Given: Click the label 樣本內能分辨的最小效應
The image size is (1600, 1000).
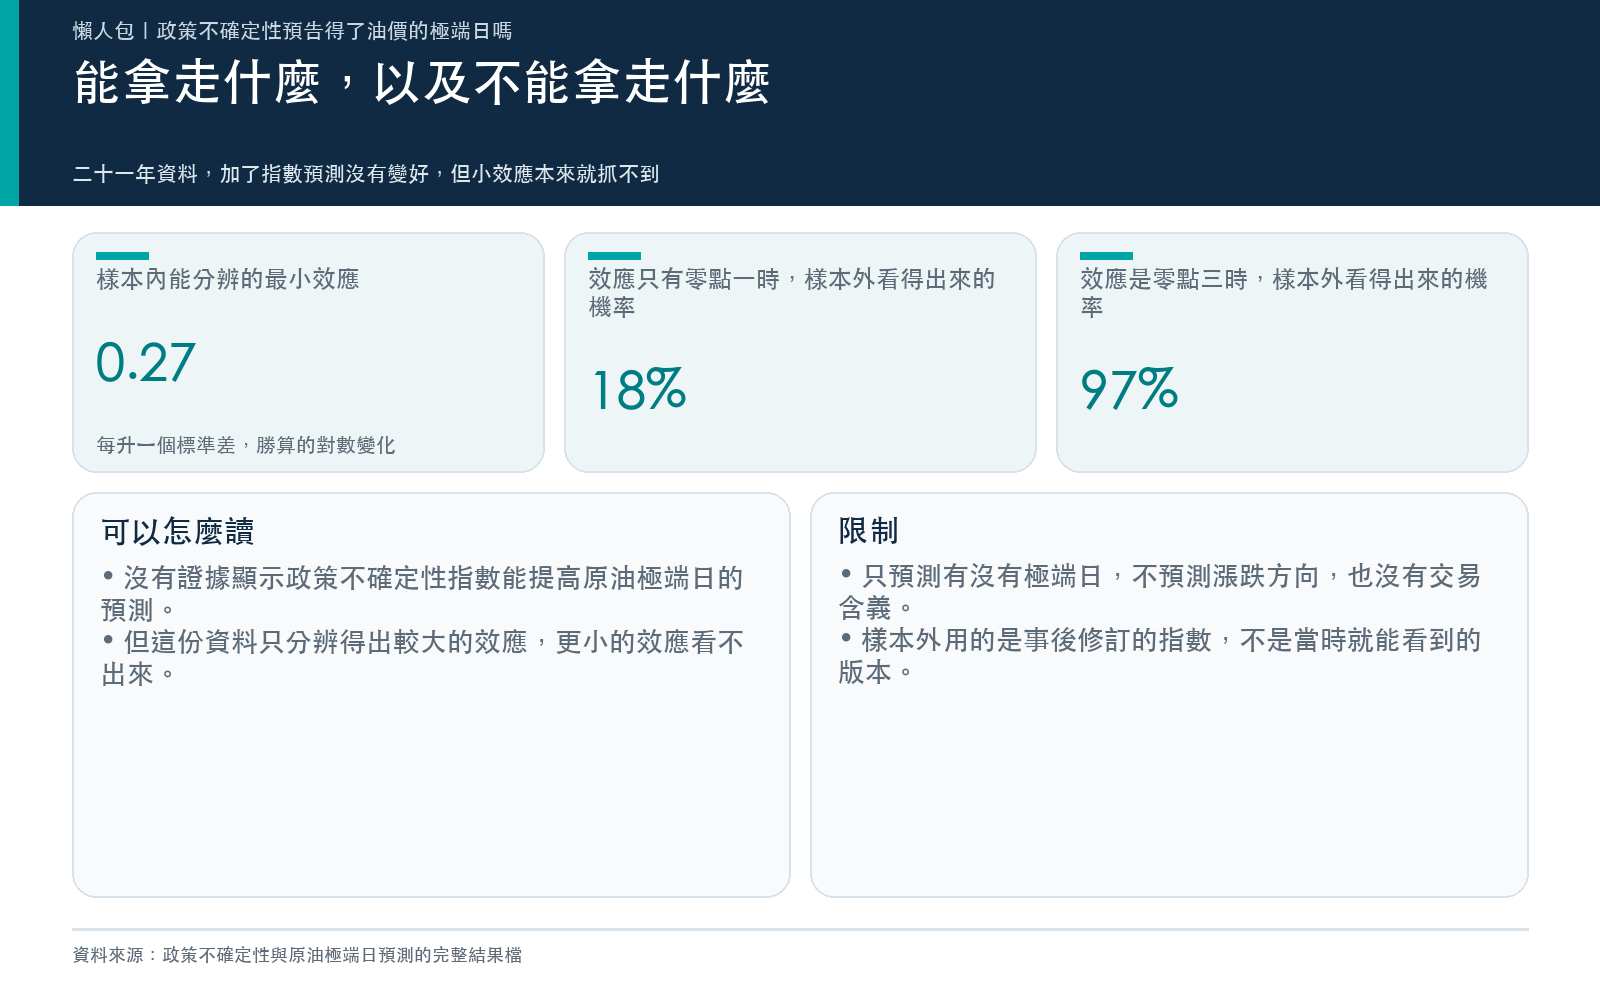Looking at the screenshot, I should tap(228, 279).
